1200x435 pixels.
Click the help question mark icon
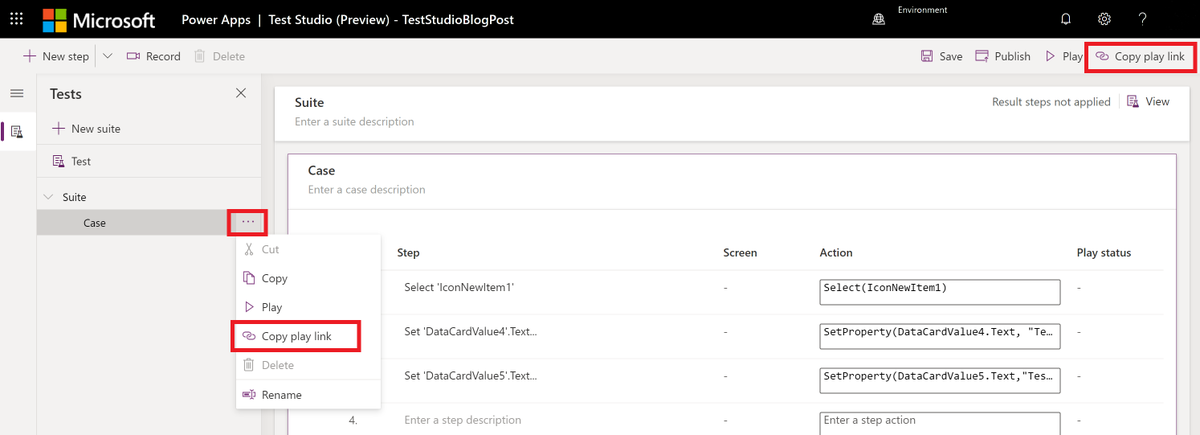click(1143, 19)
